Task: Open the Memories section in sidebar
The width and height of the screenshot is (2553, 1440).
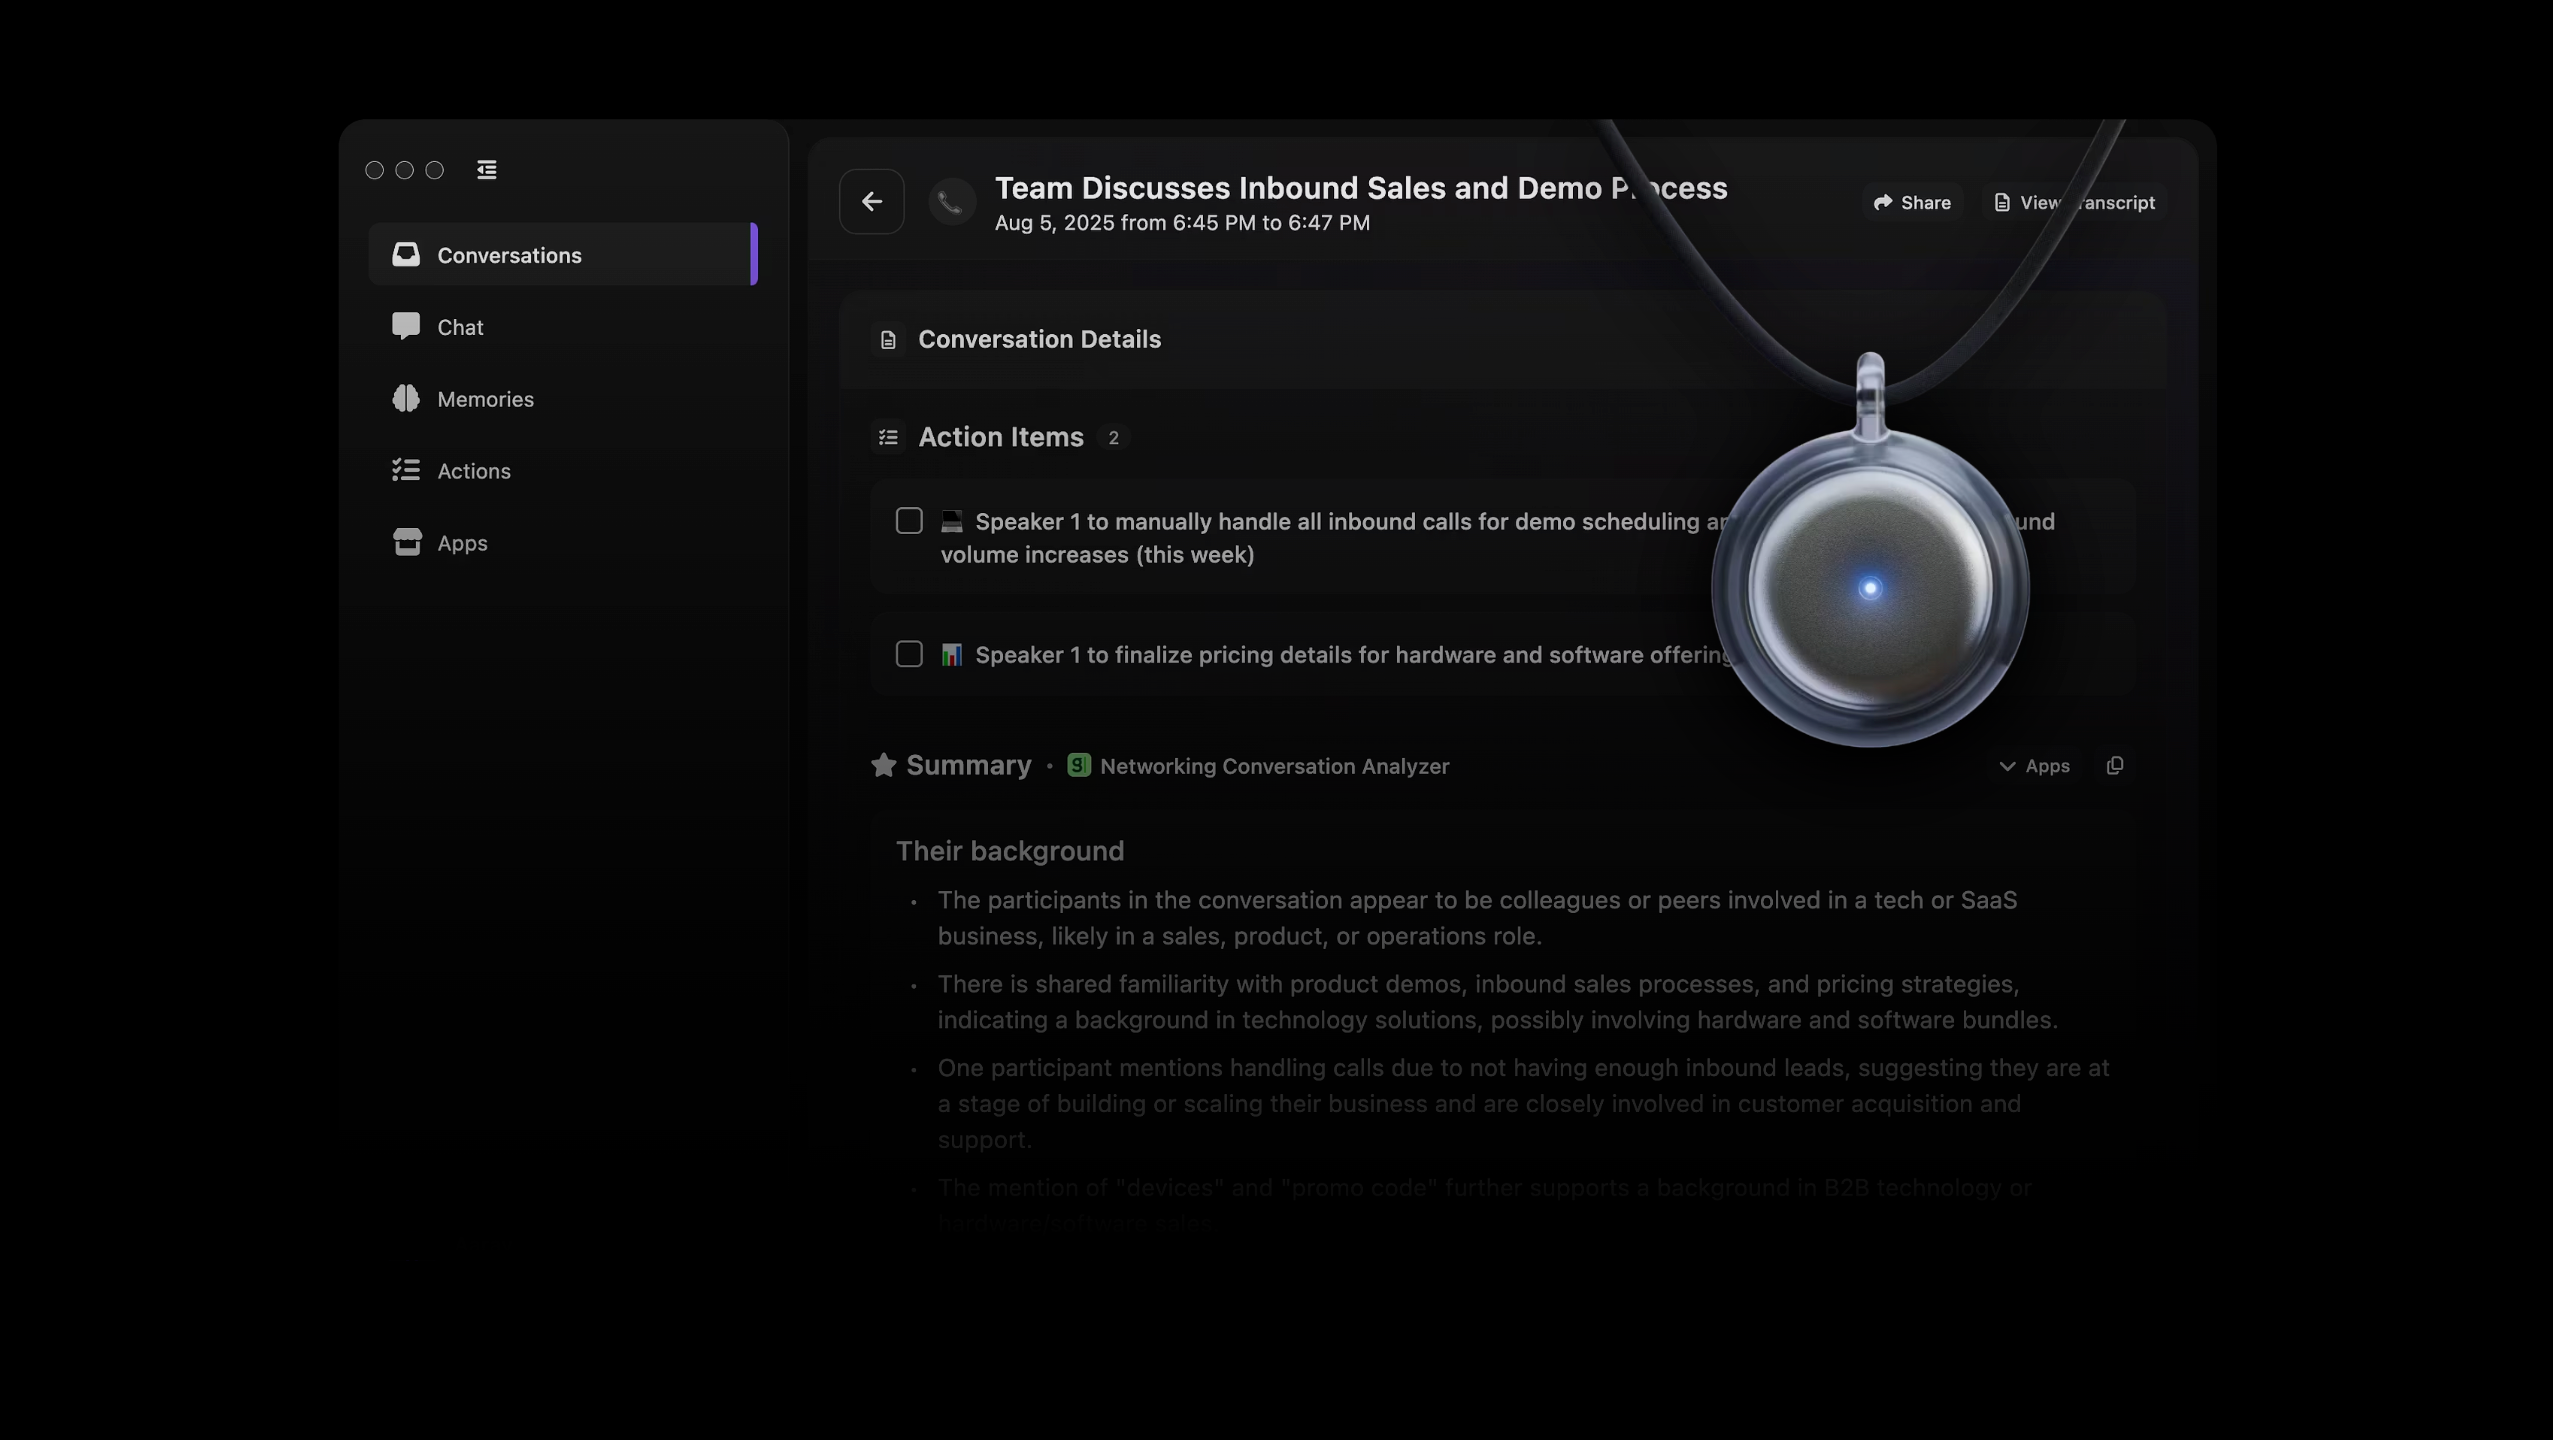Action: [484, 399]
